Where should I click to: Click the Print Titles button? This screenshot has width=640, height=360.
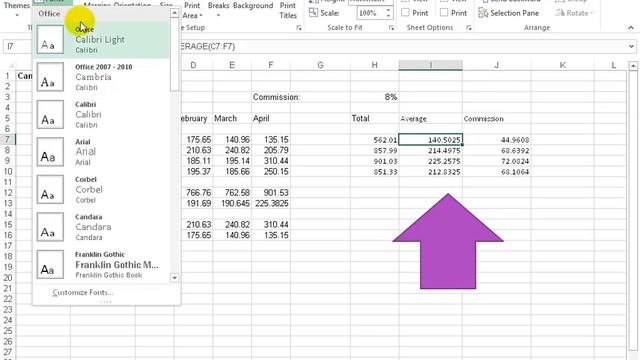coord(288,10)
